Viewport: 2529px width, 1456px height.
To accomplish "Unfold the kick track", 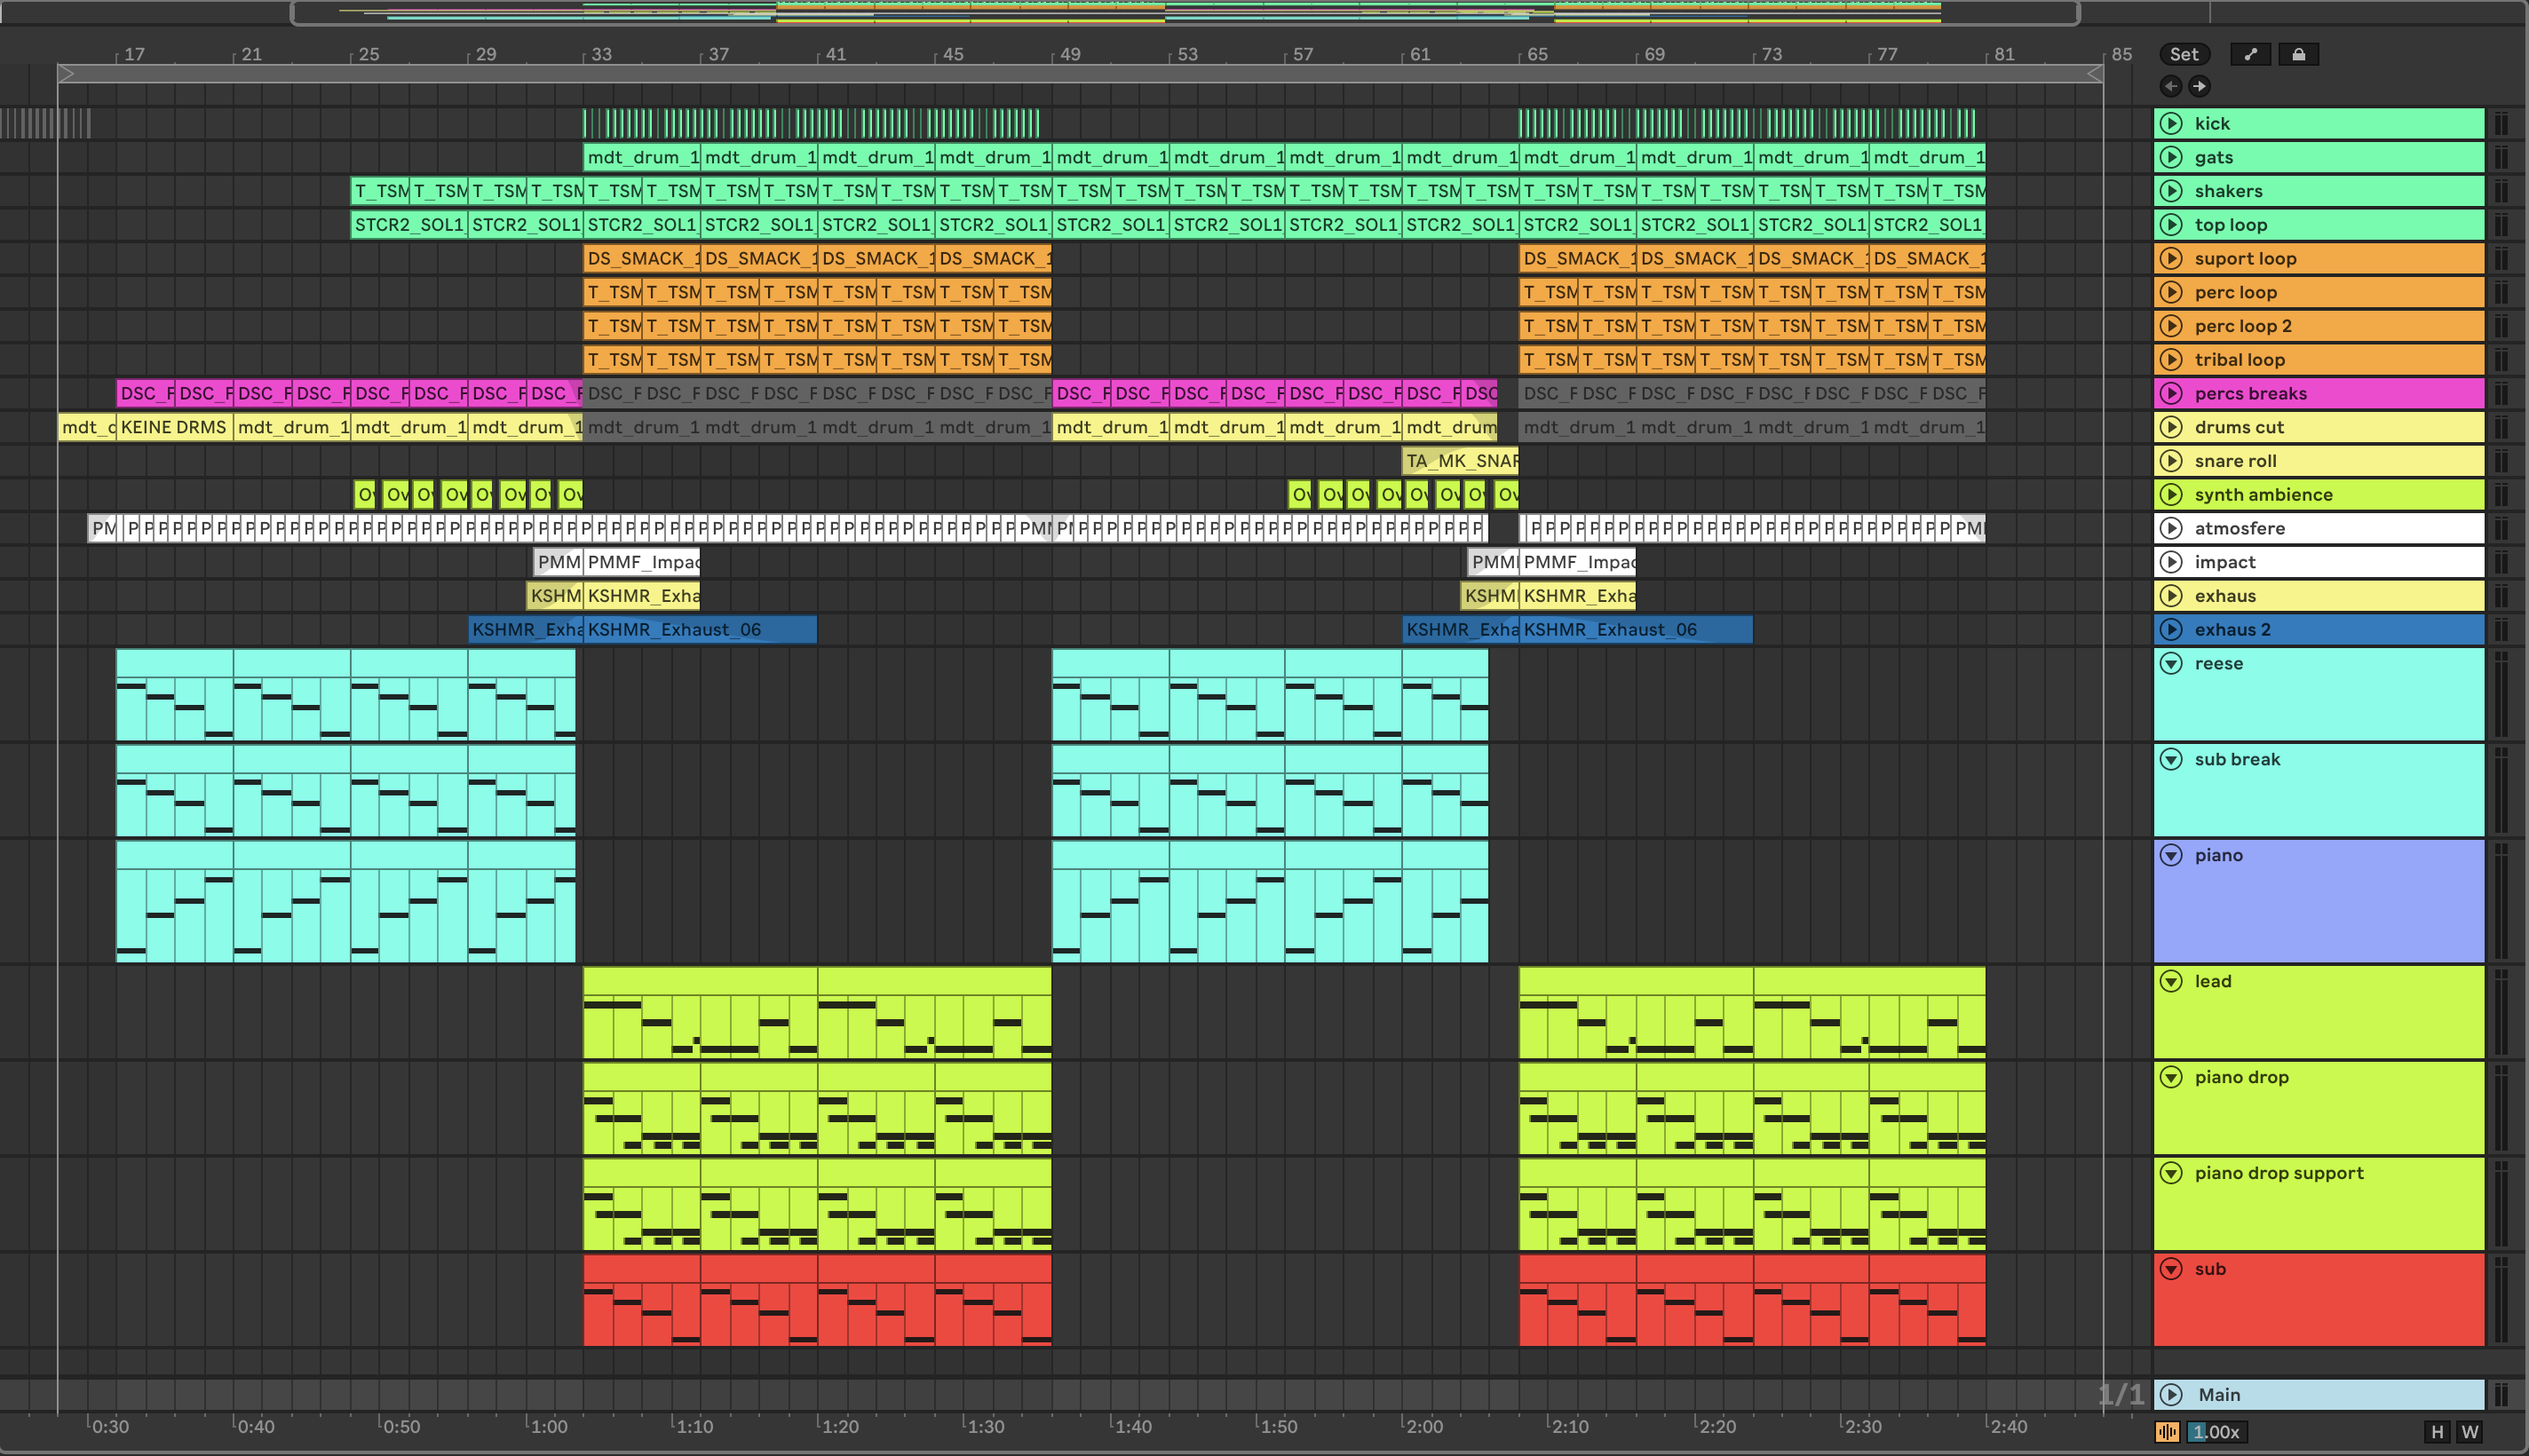I will coord(2171,124).
